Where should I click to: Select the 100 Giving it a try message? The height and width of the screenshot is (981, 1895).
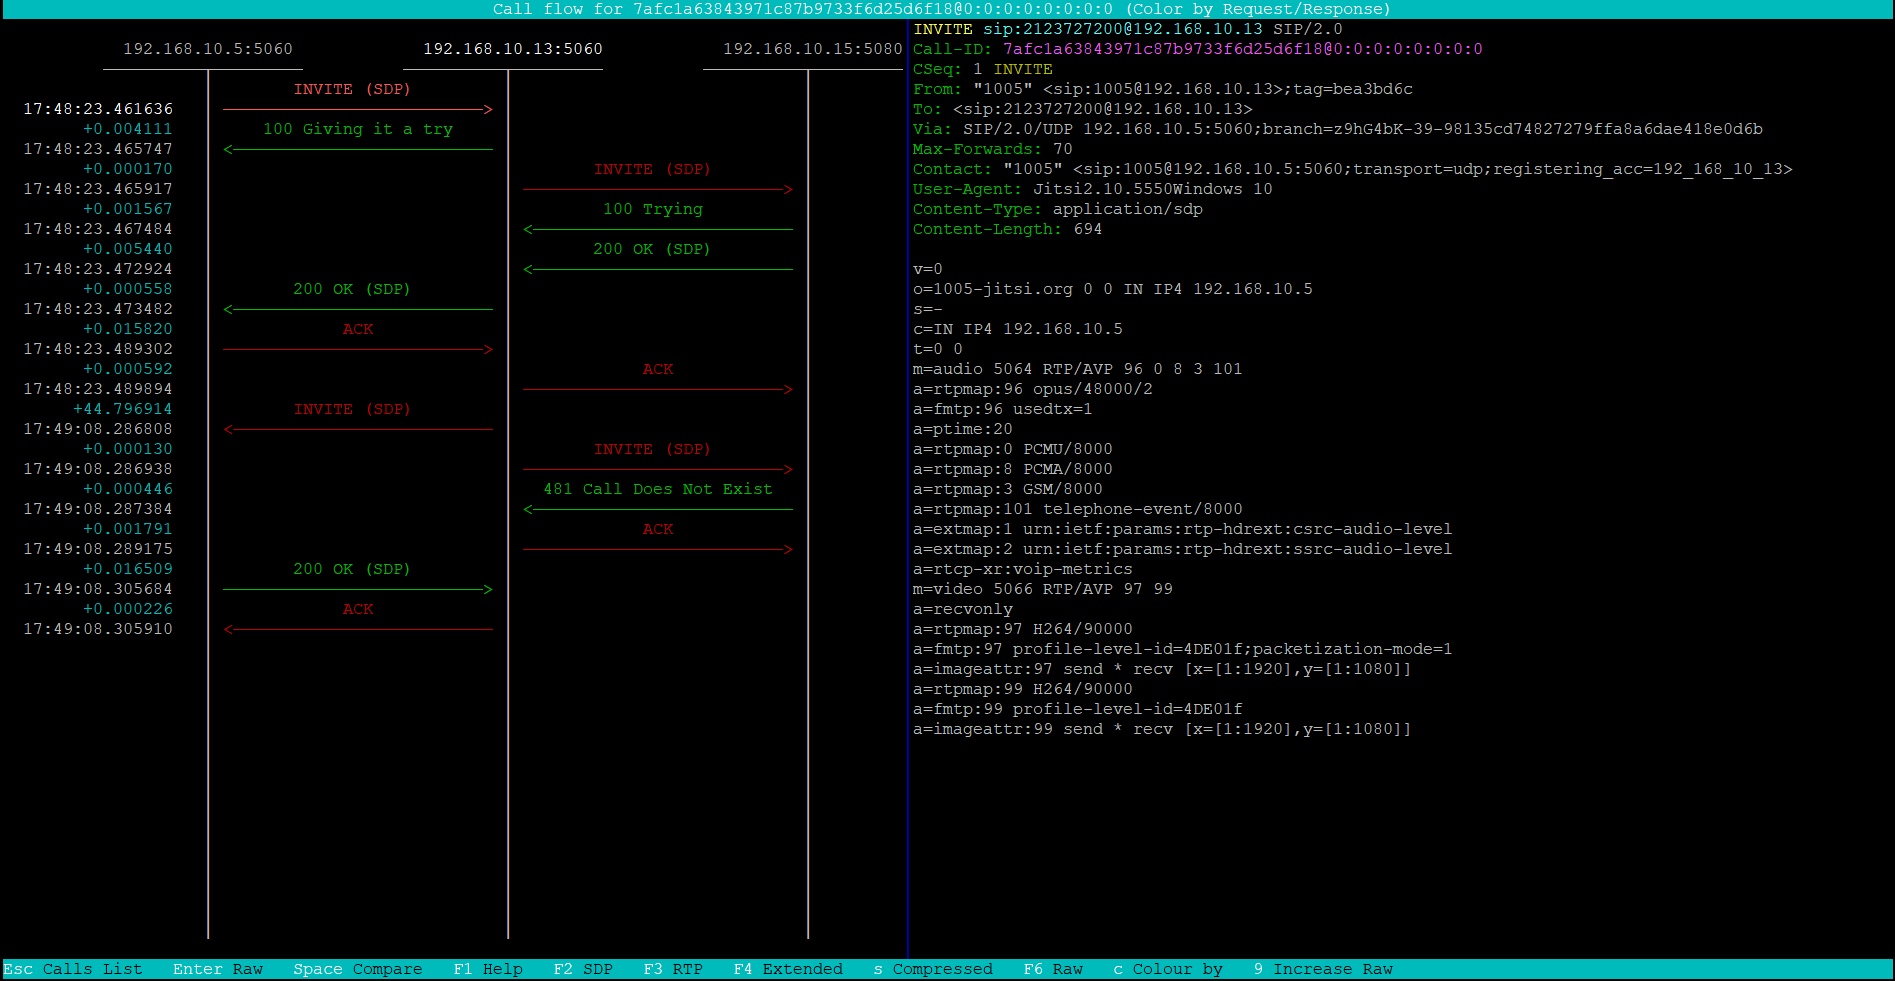click(x=357, y=129)
